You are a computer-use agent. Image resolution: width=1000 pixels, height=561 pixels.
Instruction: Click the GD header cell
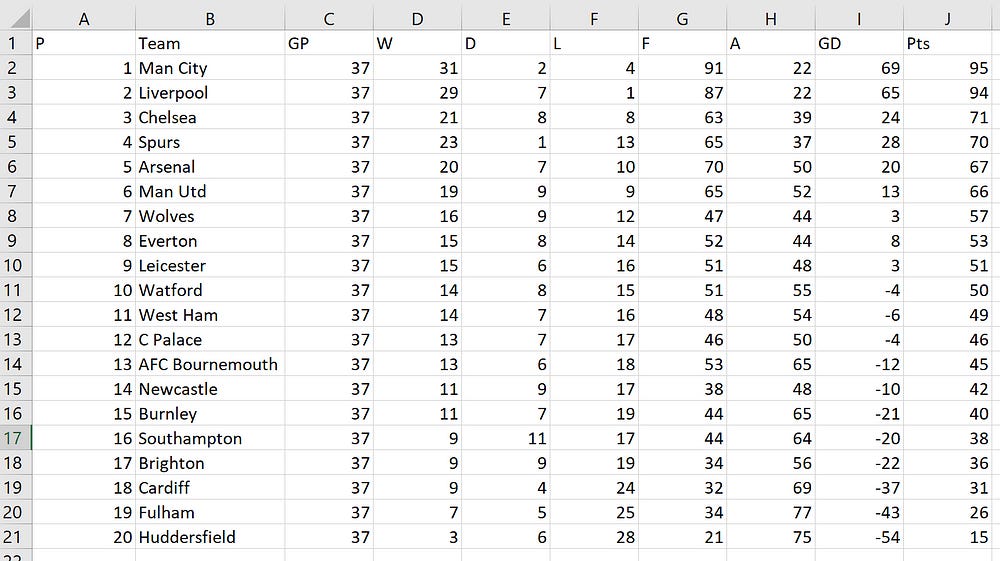[859, 43]
